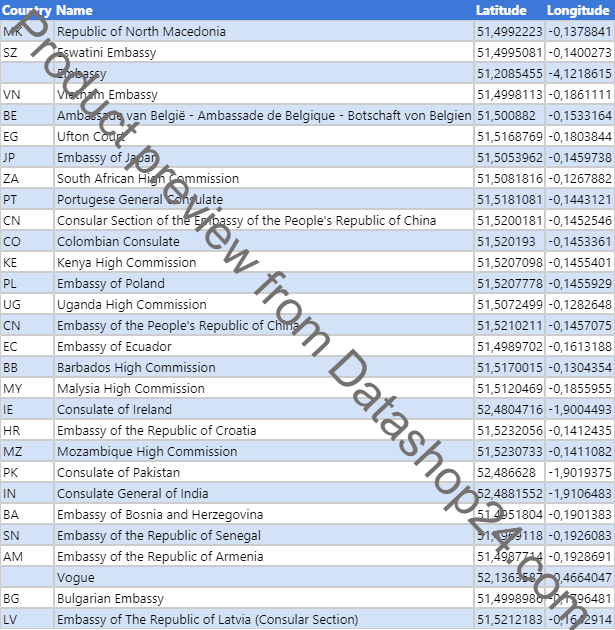Screen dimensions: 615x630
Task: Select the 'BG' country code cell
Action: pos(27,598)
